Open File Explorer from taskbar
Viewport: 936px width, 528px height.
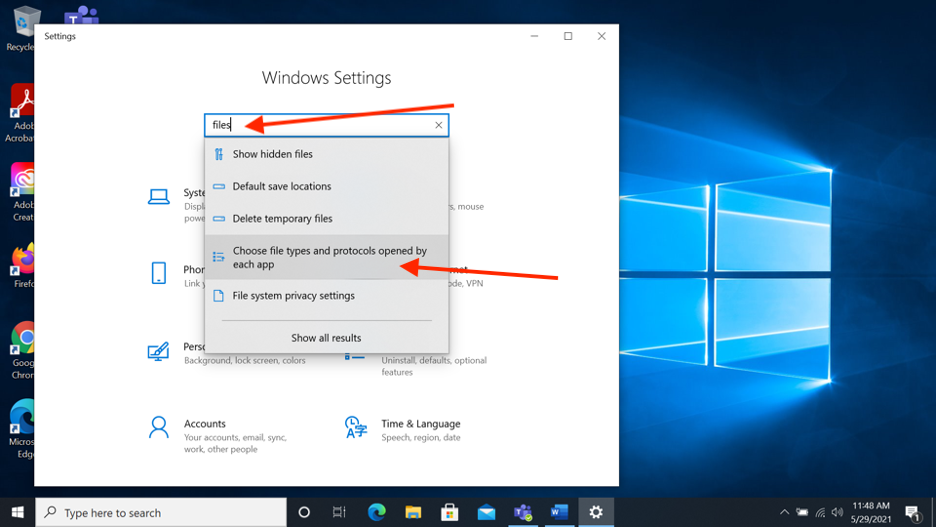point(413,512)
